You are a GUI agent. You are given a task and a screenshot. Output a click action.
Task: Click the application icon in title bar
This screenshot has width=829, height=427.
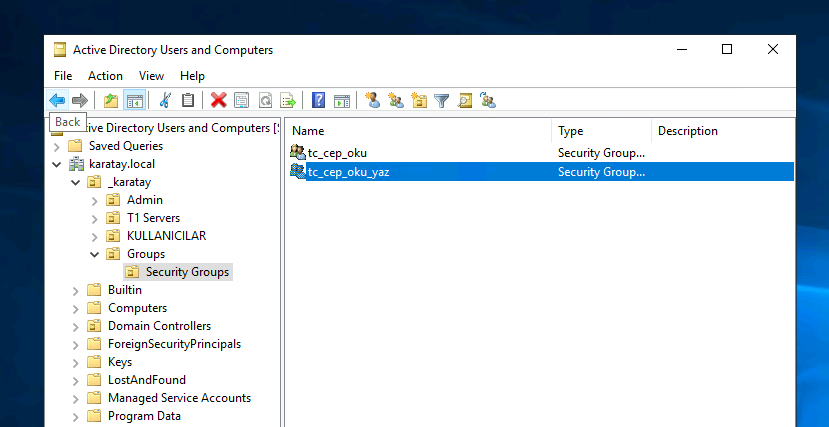coord(60,50)
